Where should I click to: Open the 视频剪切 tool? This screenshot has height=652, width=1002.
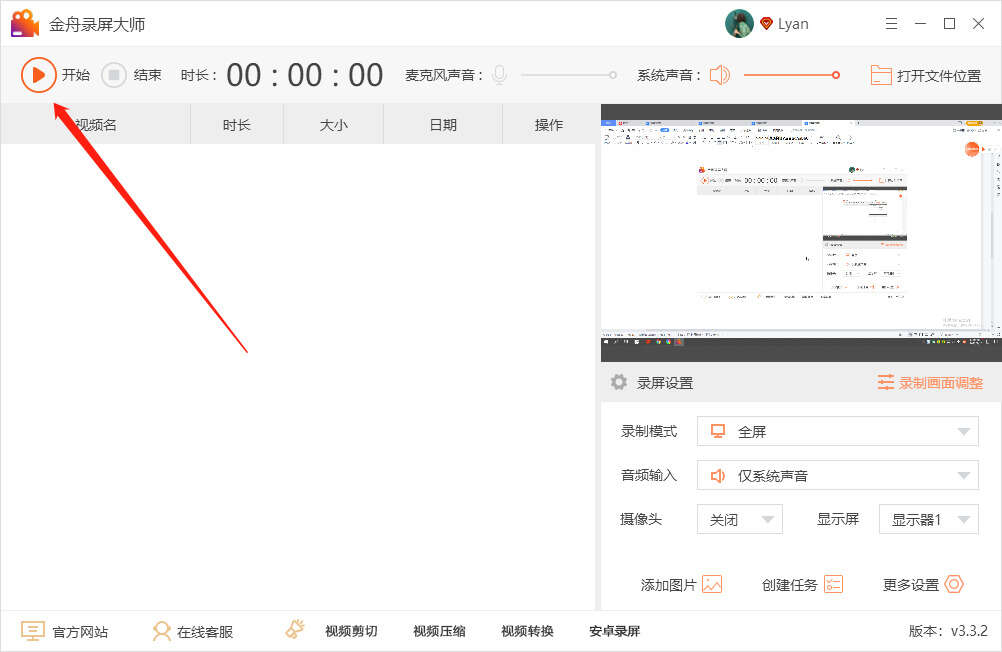(351, 632)
